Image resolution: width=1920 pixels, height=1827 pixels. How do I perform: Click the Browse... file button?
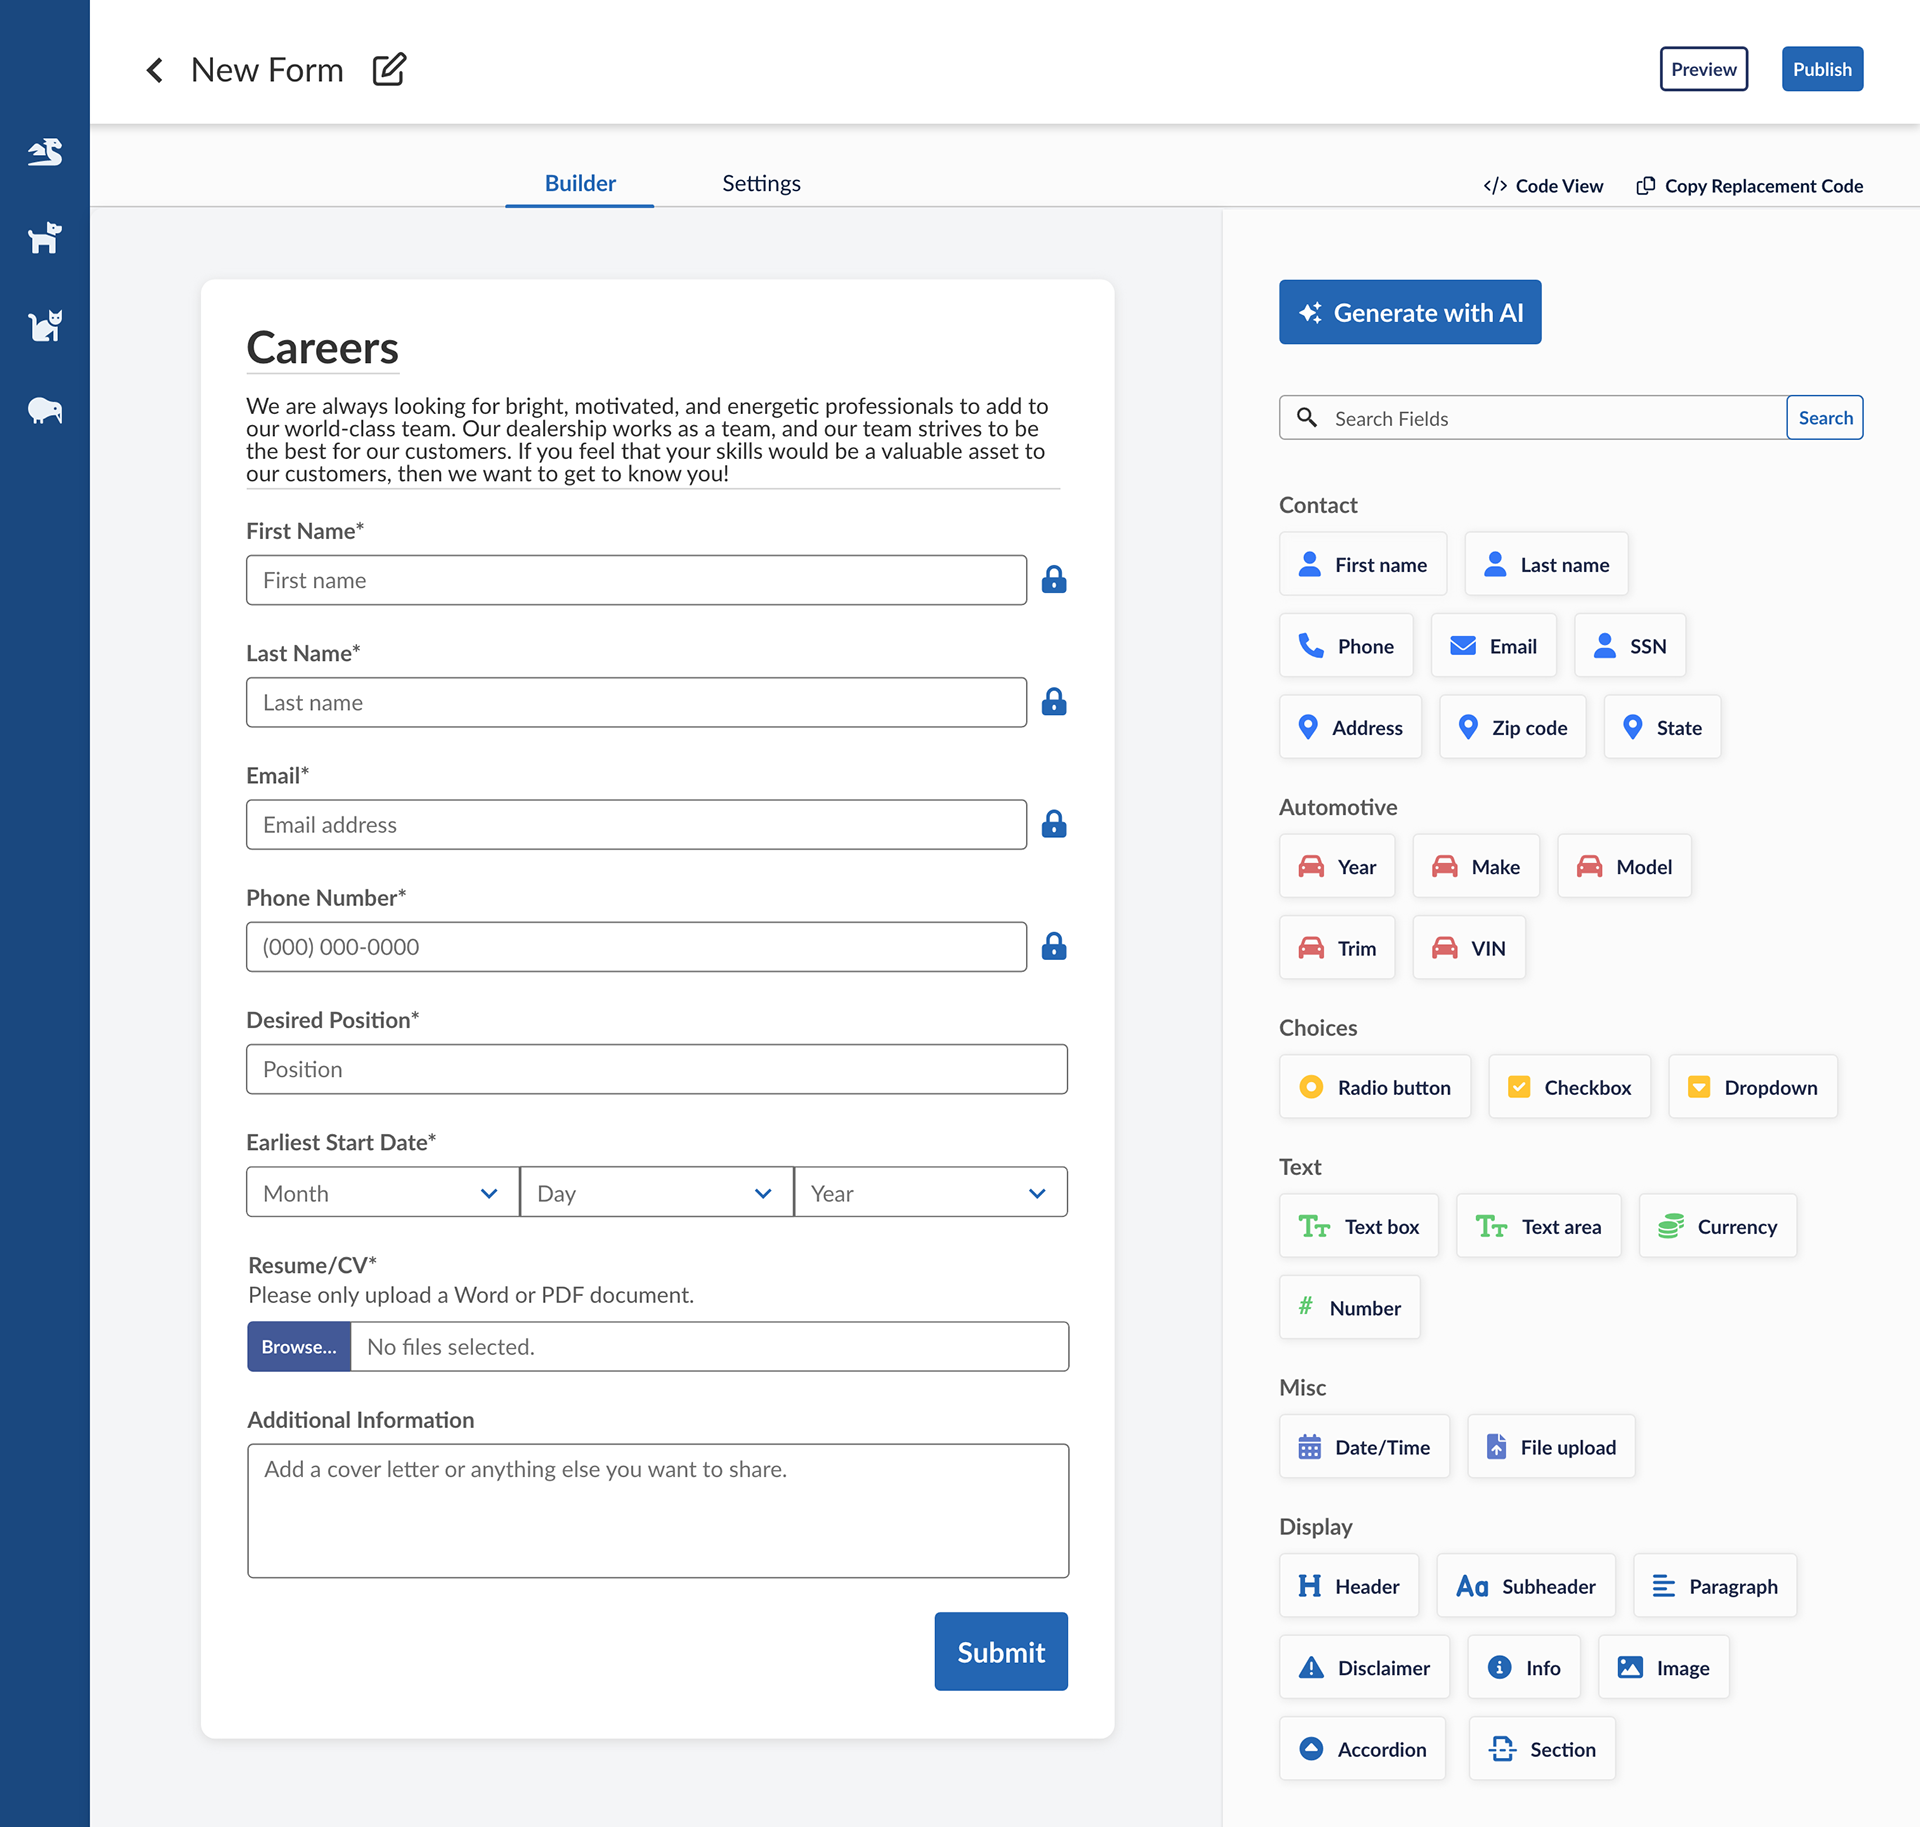[x=299, y=1347]
